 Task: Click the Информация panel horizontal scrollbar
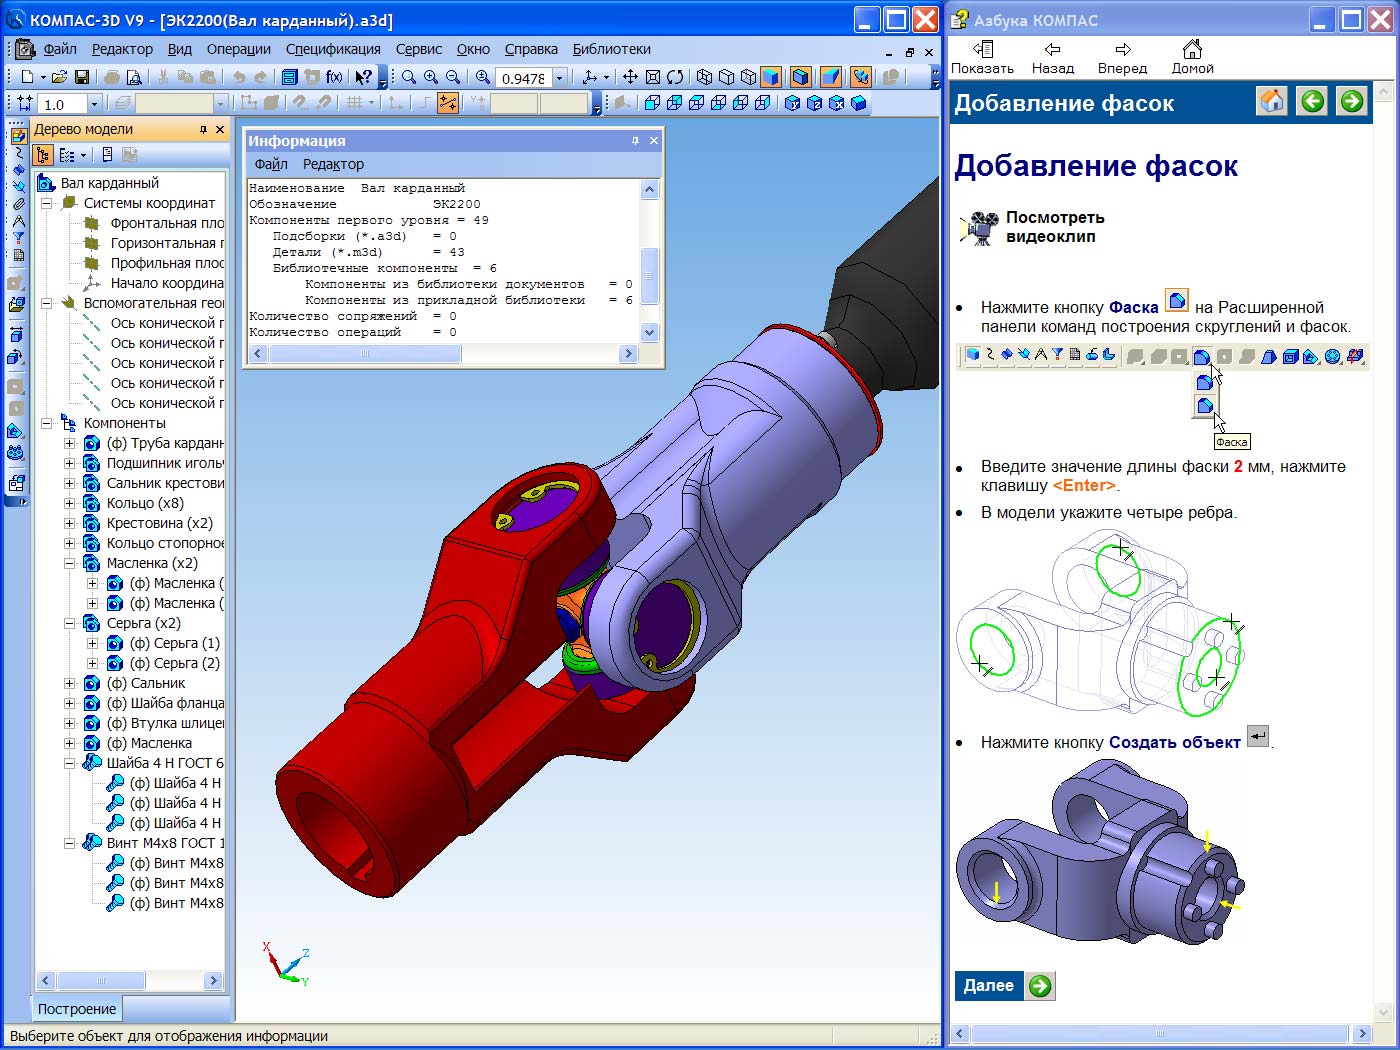click(x=365, y=354)
